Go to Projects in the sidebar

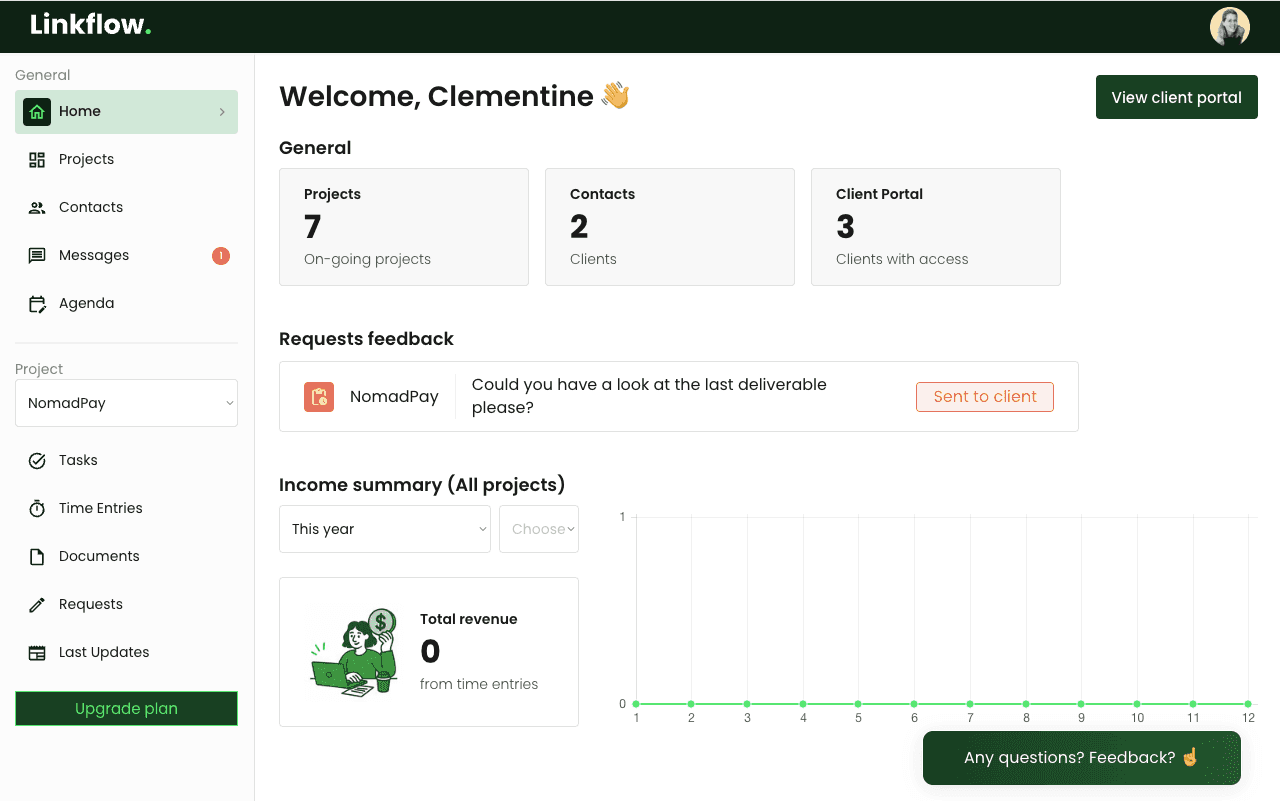(x=126, y=160)
